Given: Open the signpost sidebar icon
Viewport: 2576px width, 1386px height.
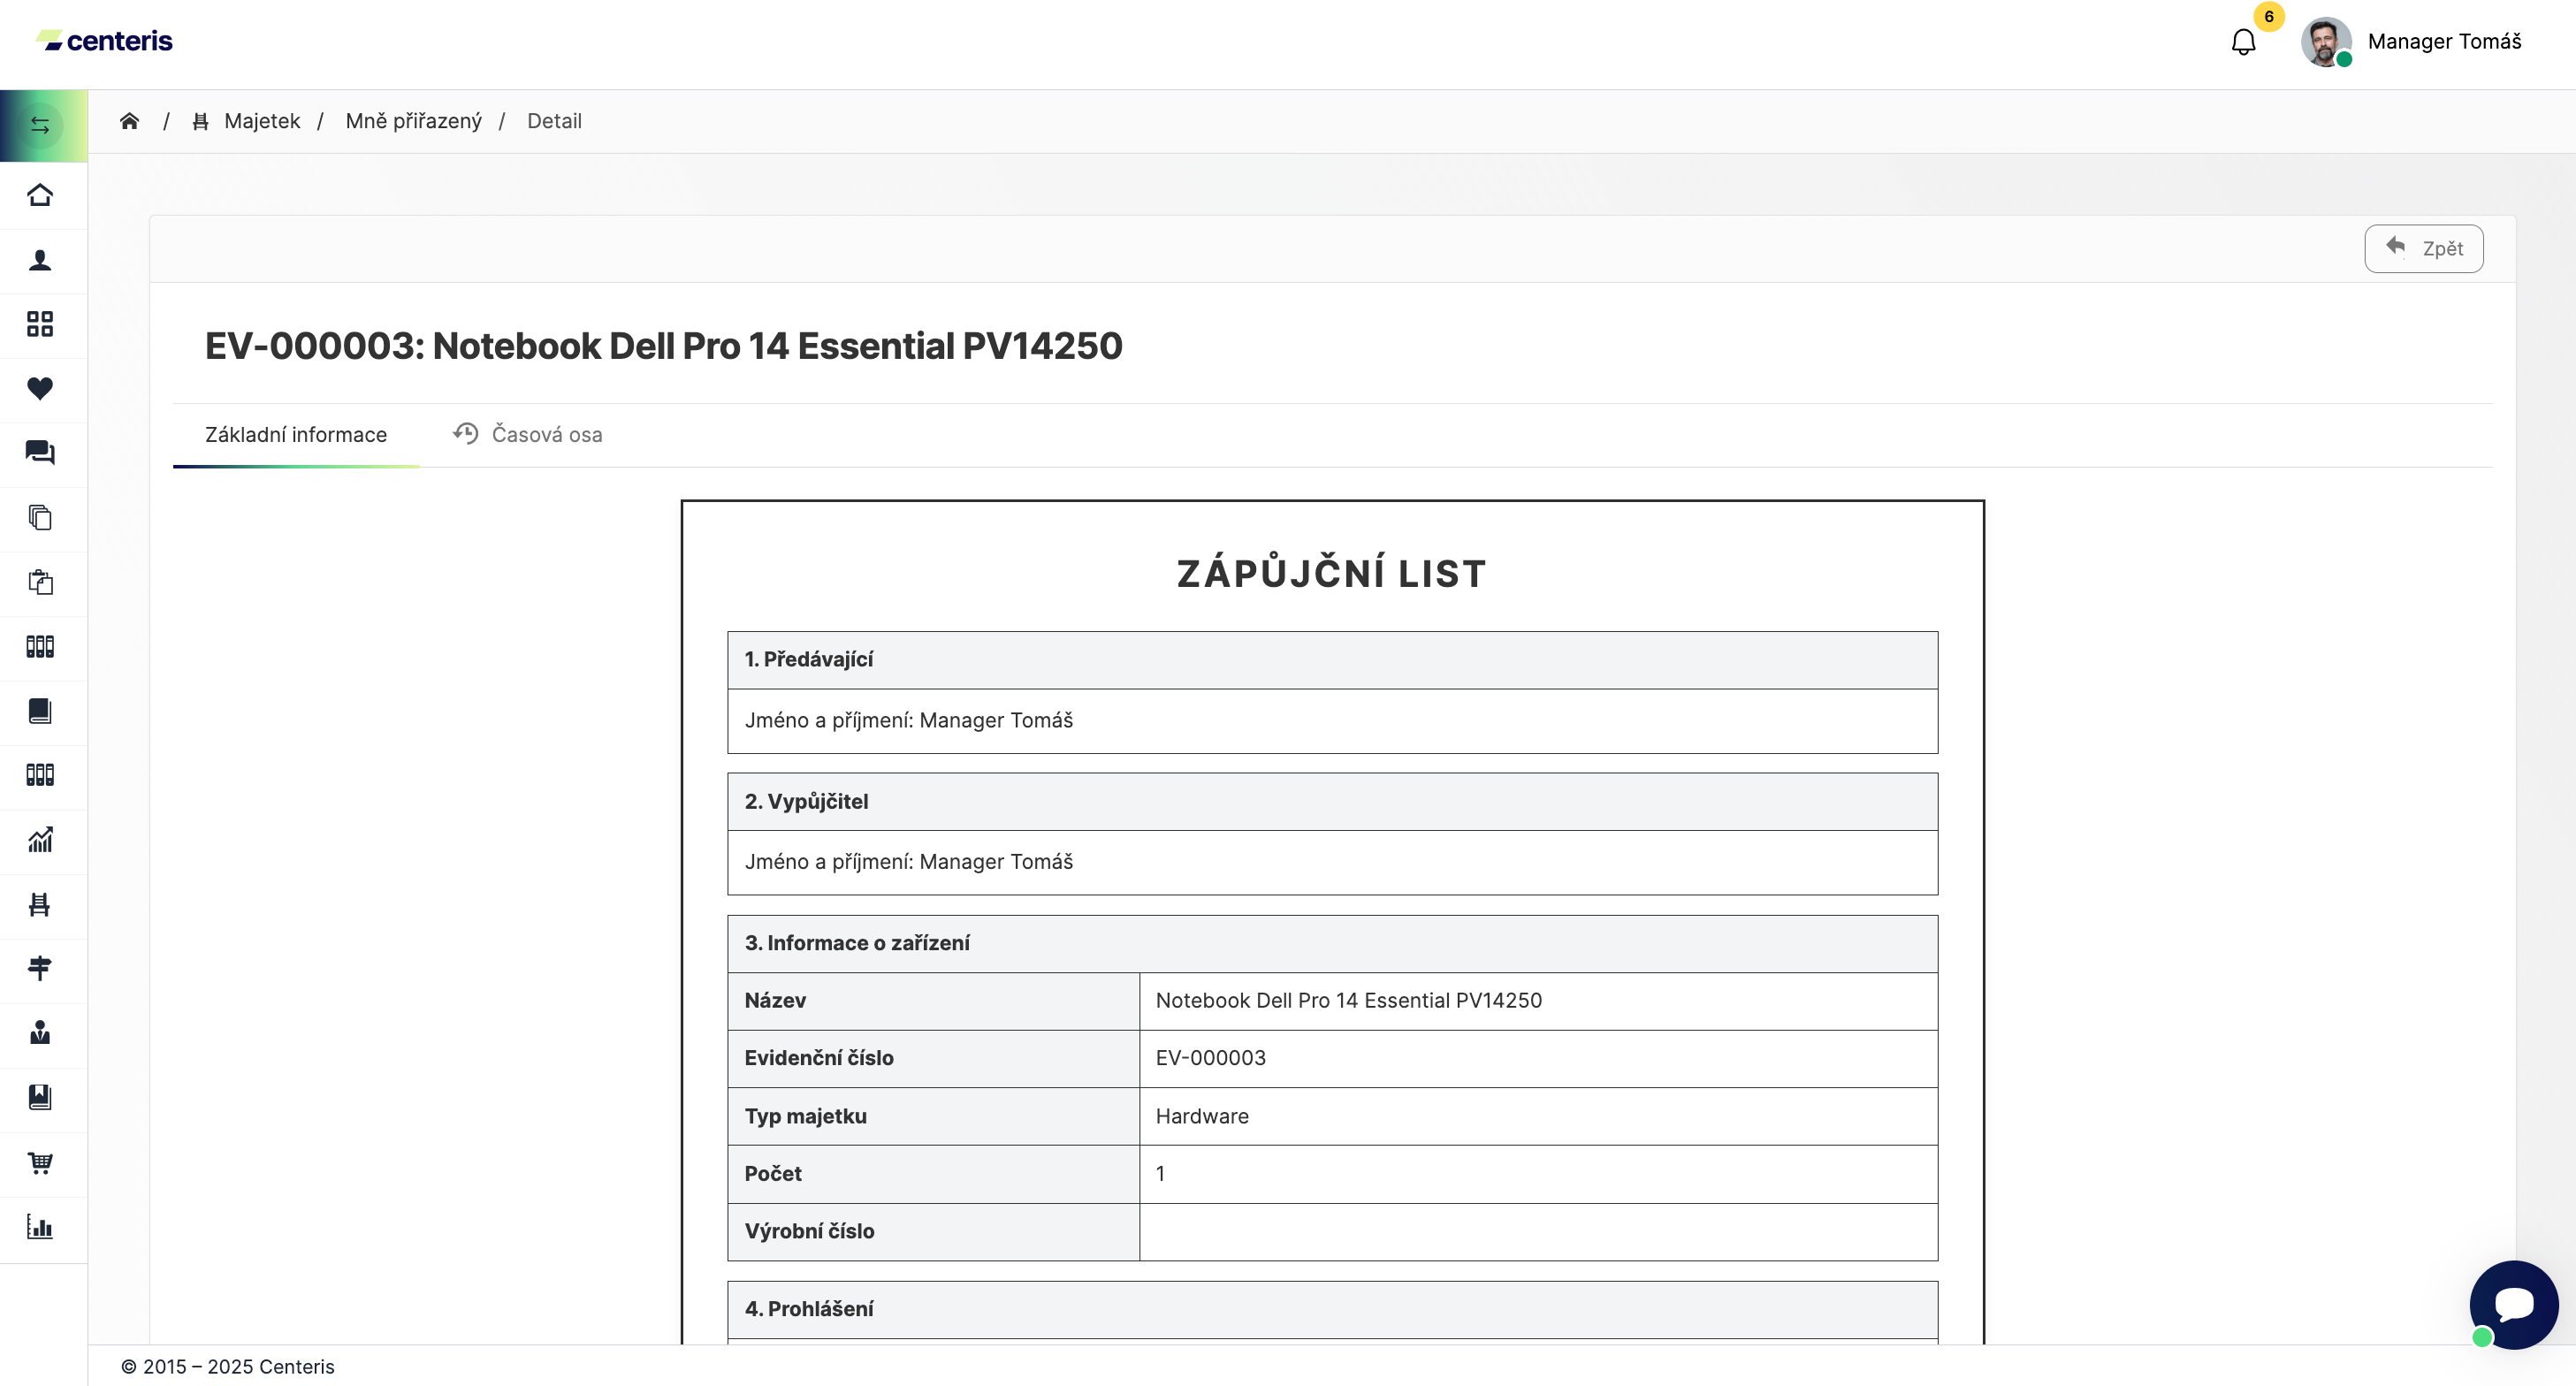Looking at the screenshot, I should (40, 968).
